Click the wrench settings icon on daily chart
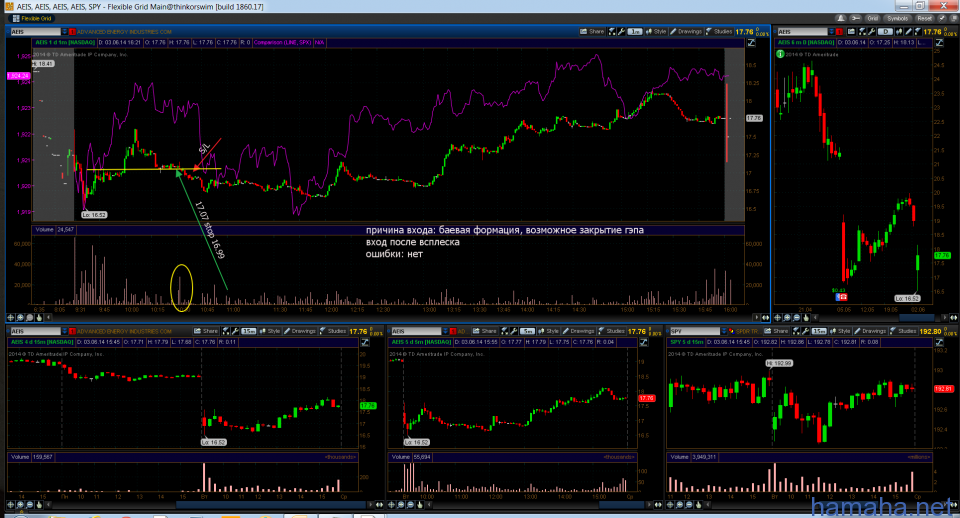Viewport: 960px width, 518px height. (x=871, y=31)
